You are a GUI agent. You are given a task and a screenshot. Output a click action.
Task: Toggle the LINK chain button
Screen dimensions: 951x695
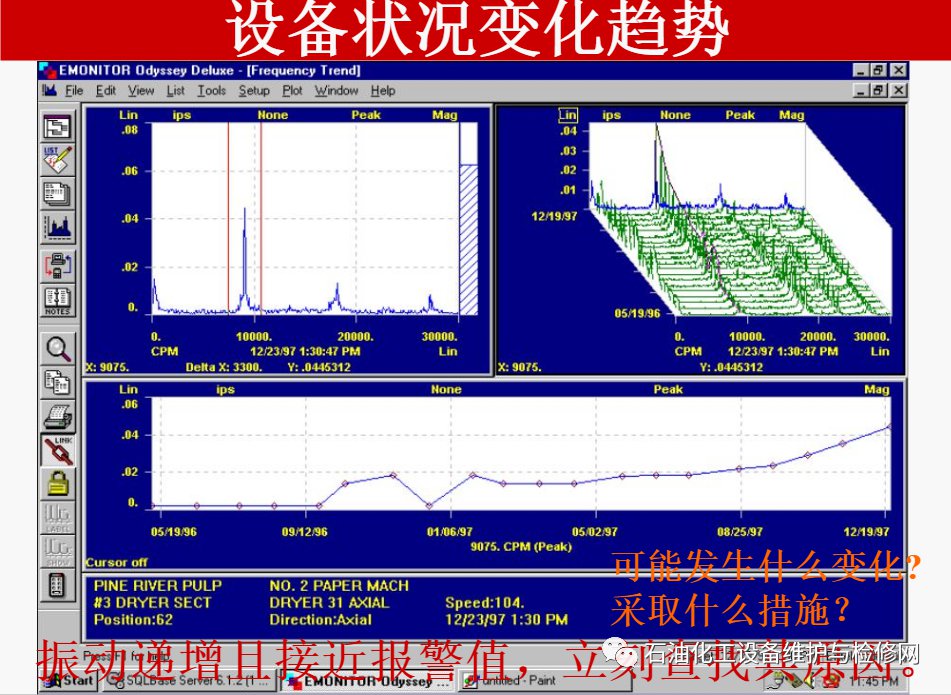(58, 450)
